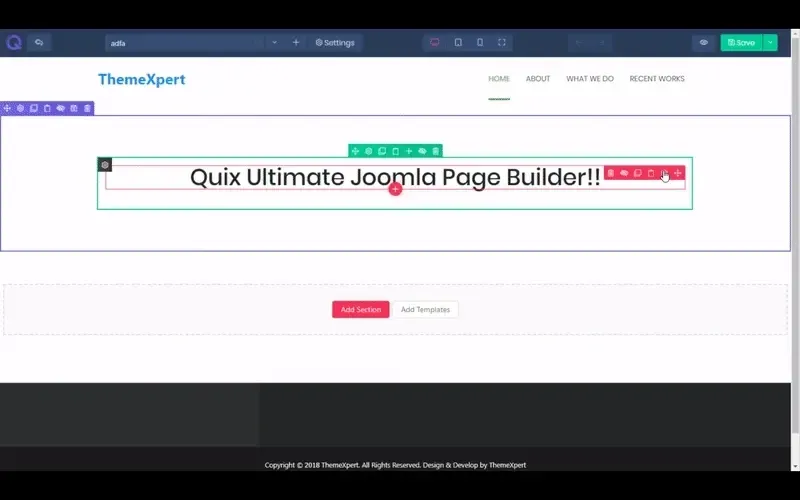Image resolution: width=800 pixels, height=500 pixels.
Task: Toggle heading element visibility in the red toolbar
Action: (624, 173)
